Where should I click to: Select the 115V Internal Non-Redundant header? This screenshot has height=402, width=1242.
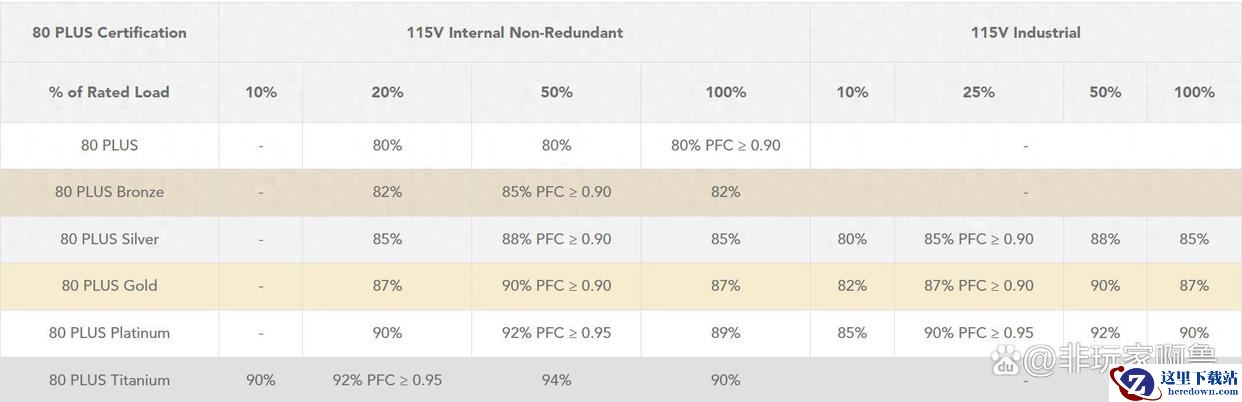click(514, 32)
